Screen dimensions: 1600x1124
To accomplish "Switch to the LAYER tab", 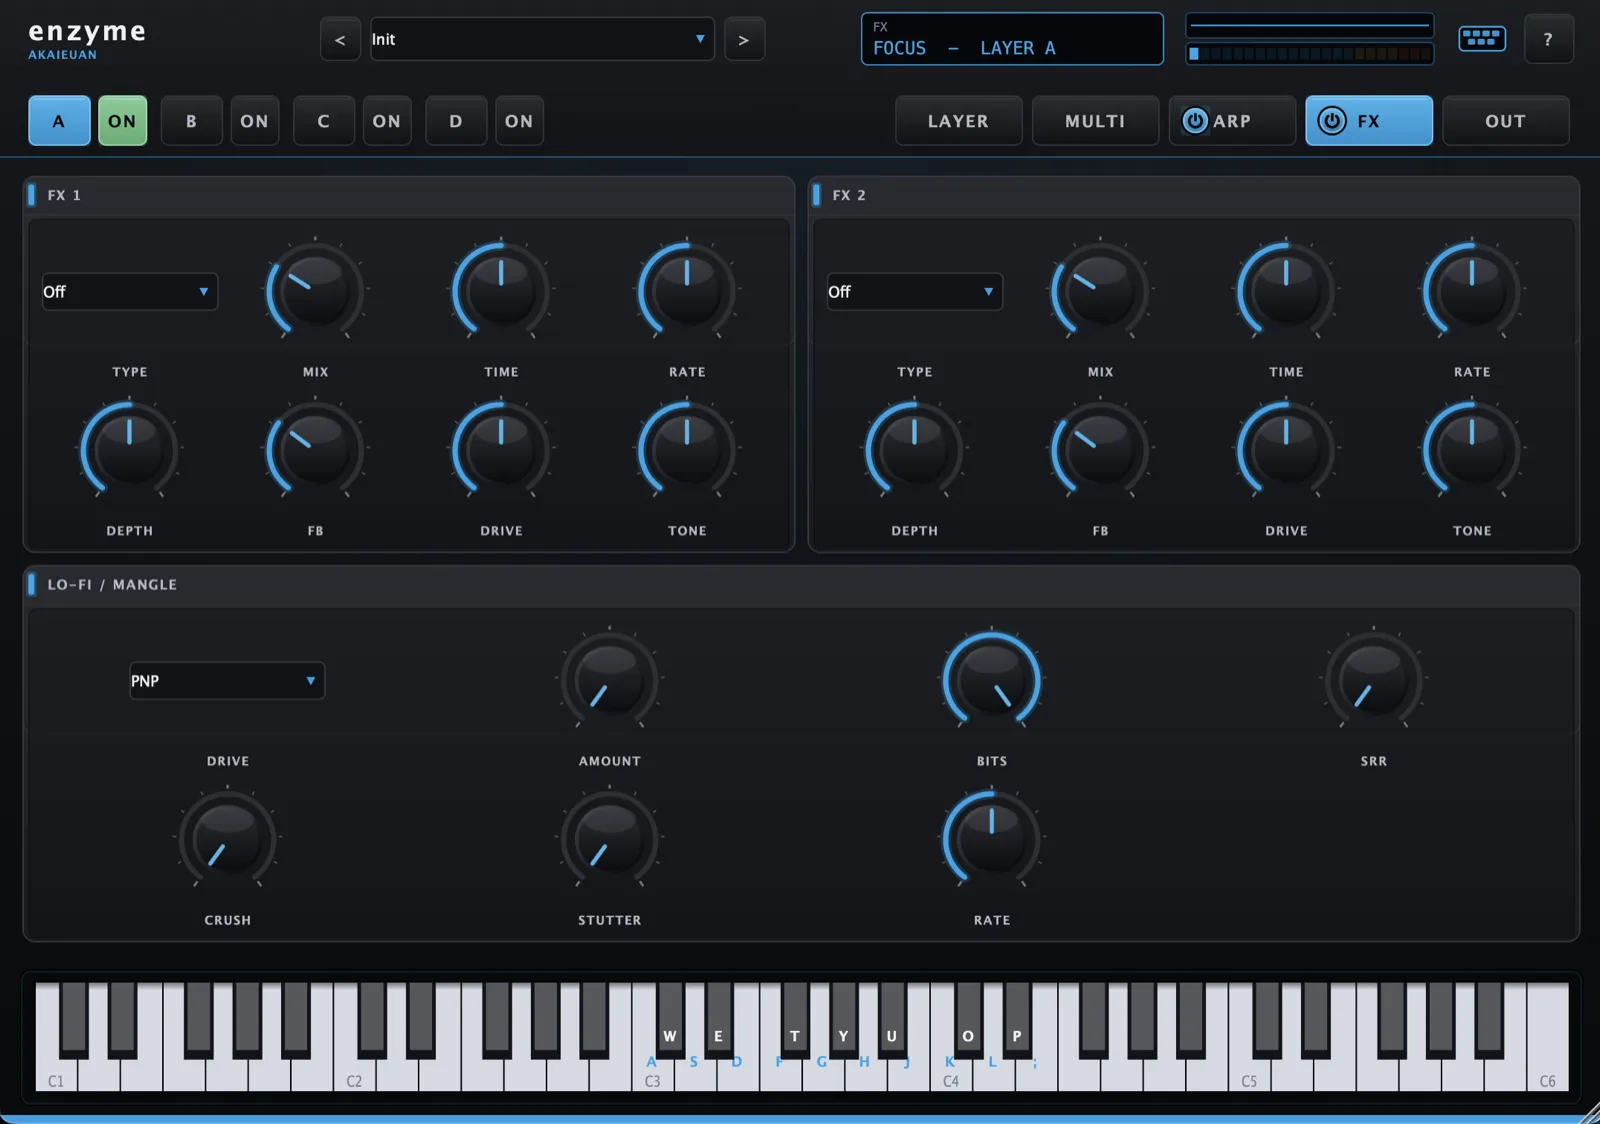I will [x=958, y=121].
